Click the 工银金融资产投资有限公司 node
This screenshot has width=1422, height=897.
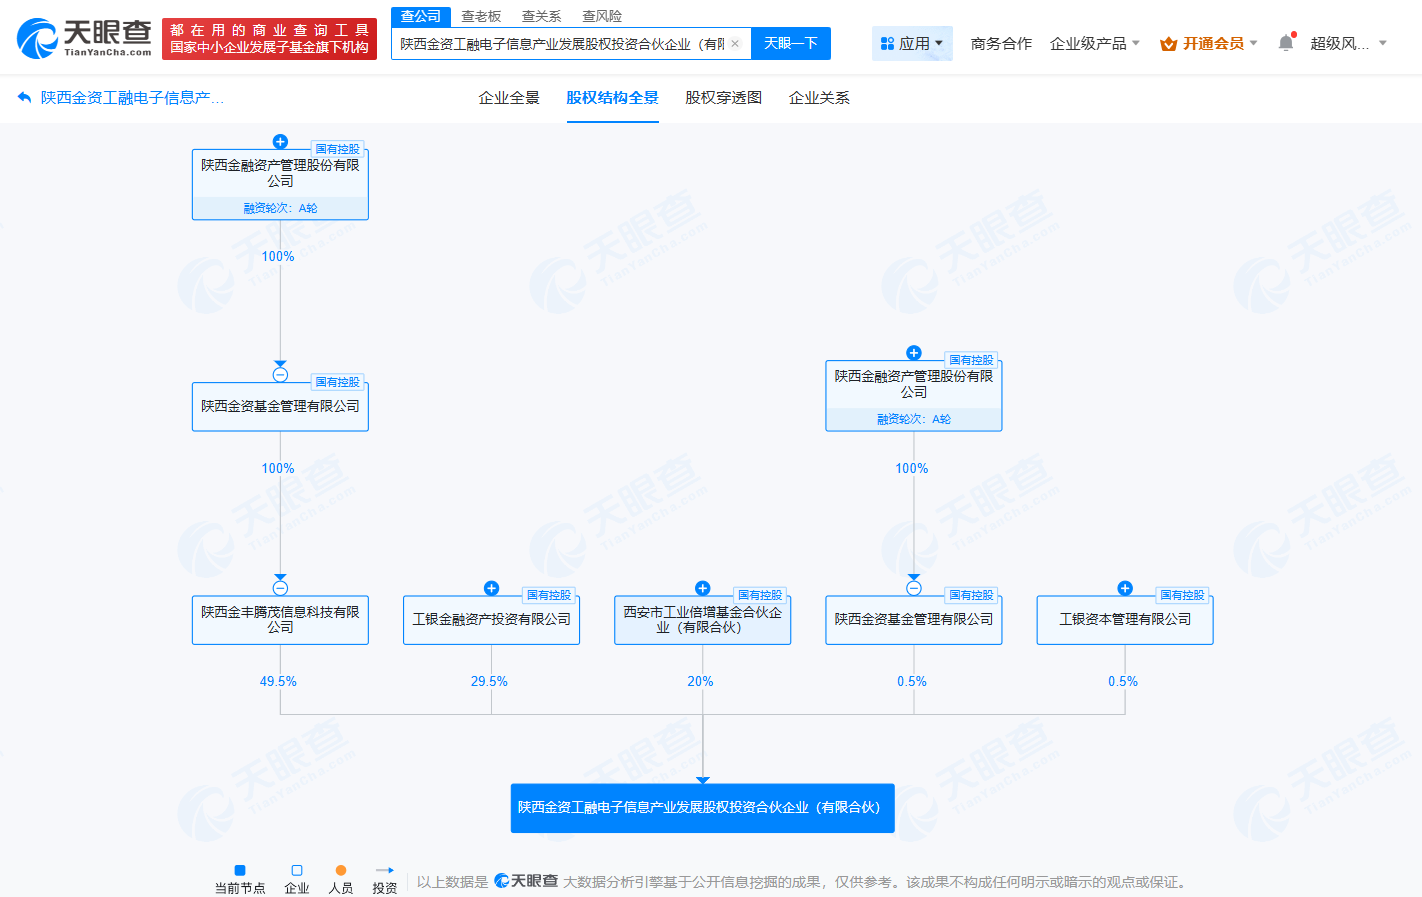(x=491, y=620)
